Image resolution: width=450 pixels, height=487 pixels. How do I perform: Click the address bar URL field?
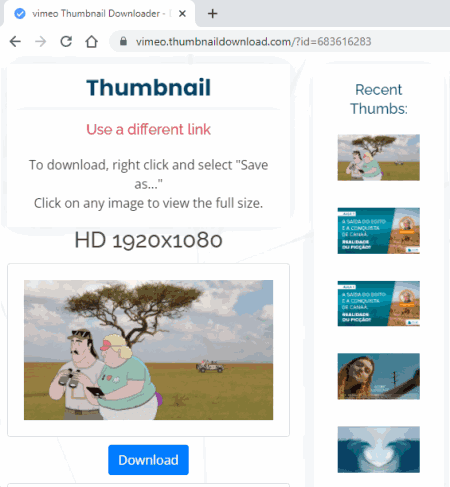[253, 42]
